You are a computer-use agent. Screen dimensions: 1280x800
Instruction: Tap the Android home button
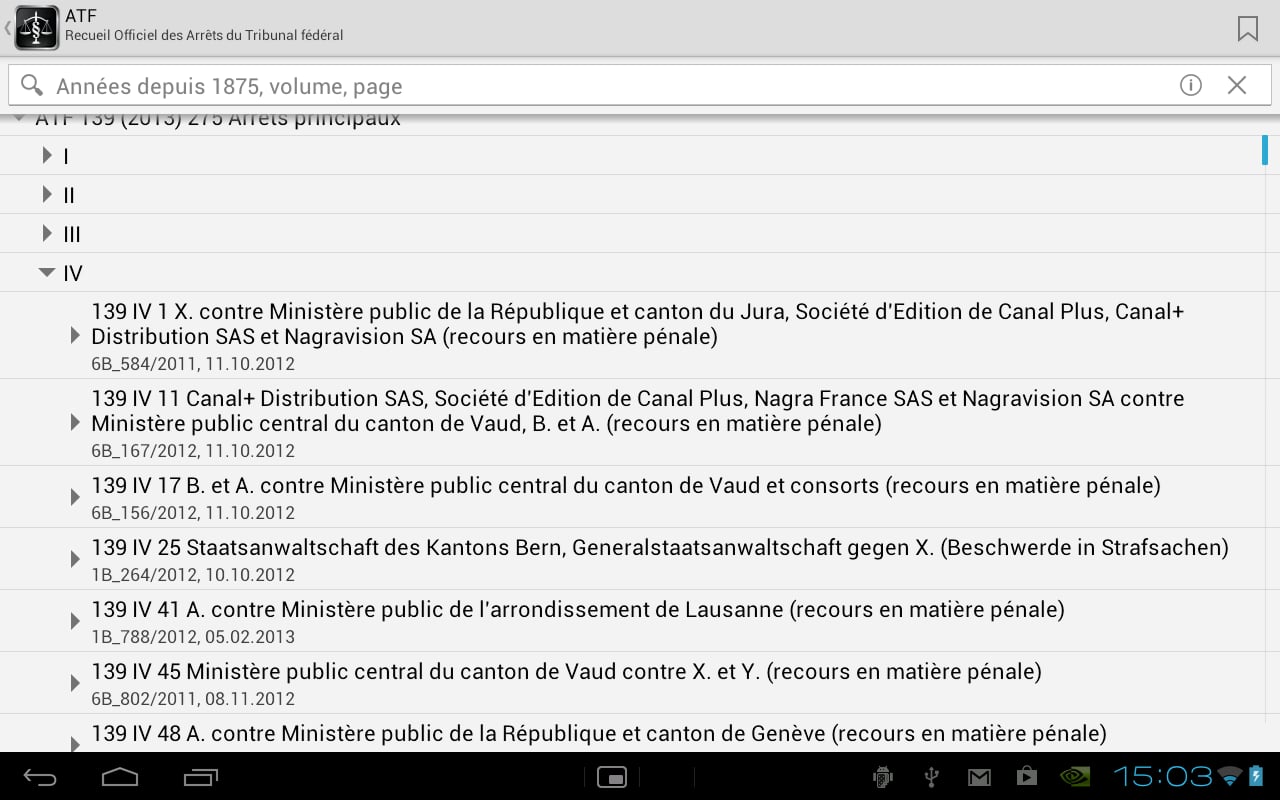(120, 777)
